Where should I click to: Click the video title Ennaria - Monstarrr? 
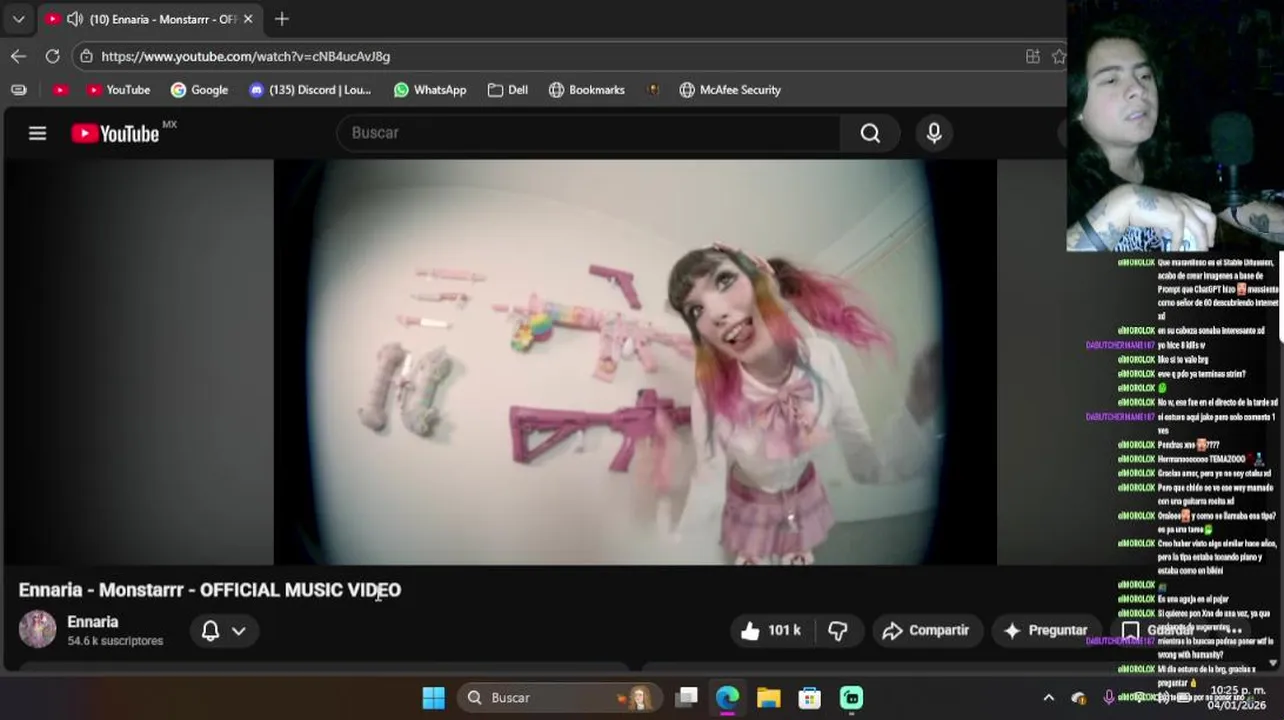point(210,590)
